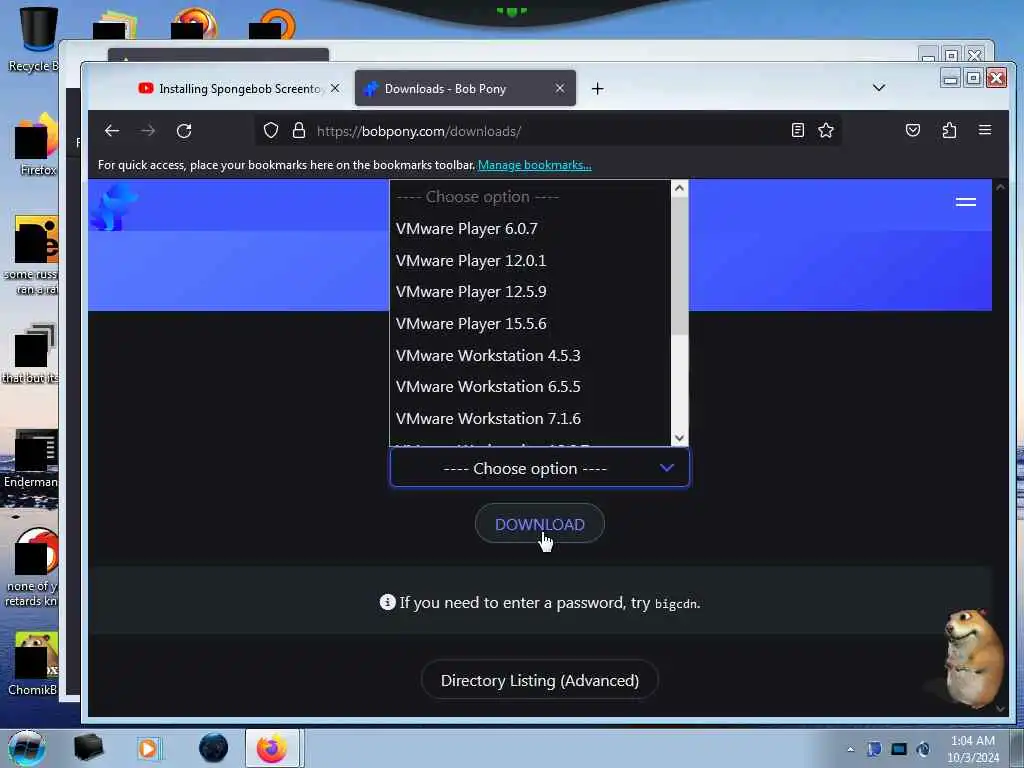The height and width of the screenshot is (768, 1024).
Task: Select VMware Workstation 4.5.3 option
Action: pos(530,355)
